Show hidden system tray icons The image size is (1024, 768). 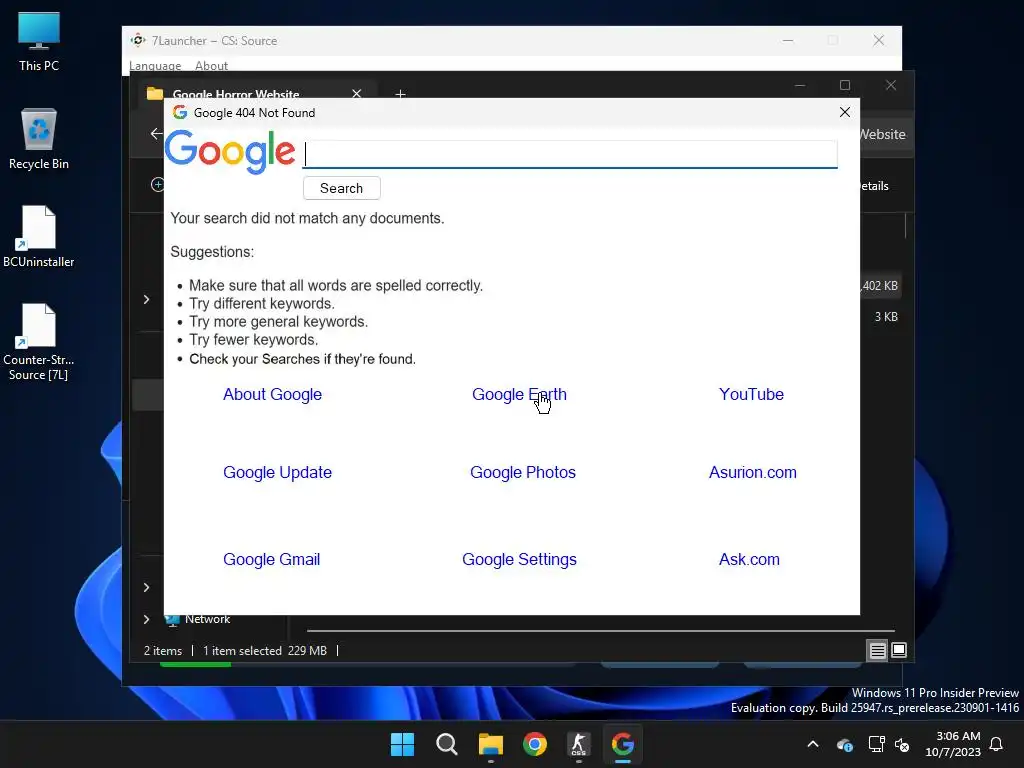pyautogui.click(x=813, y=744)
